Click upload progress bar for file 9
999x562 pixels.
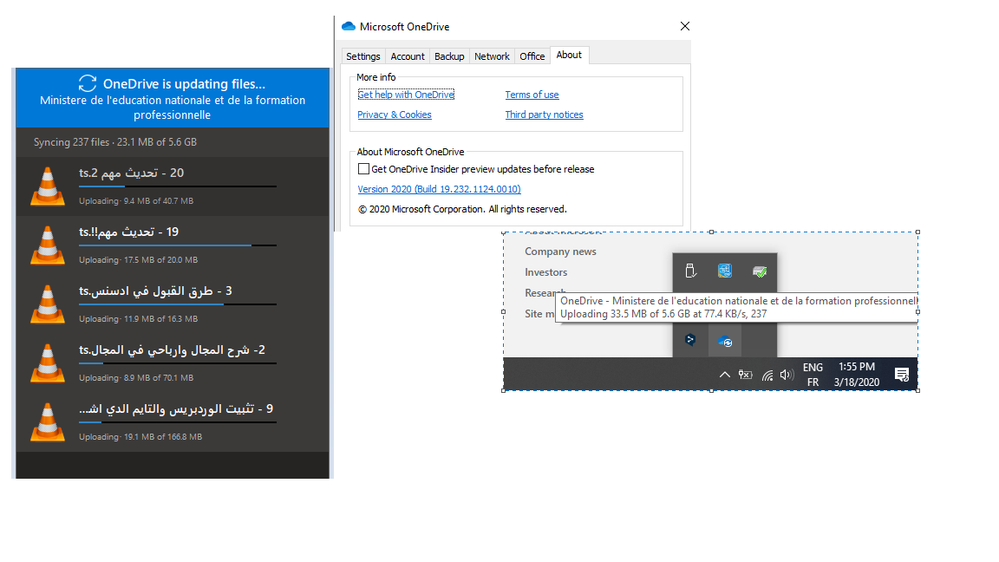pos(178,422)
